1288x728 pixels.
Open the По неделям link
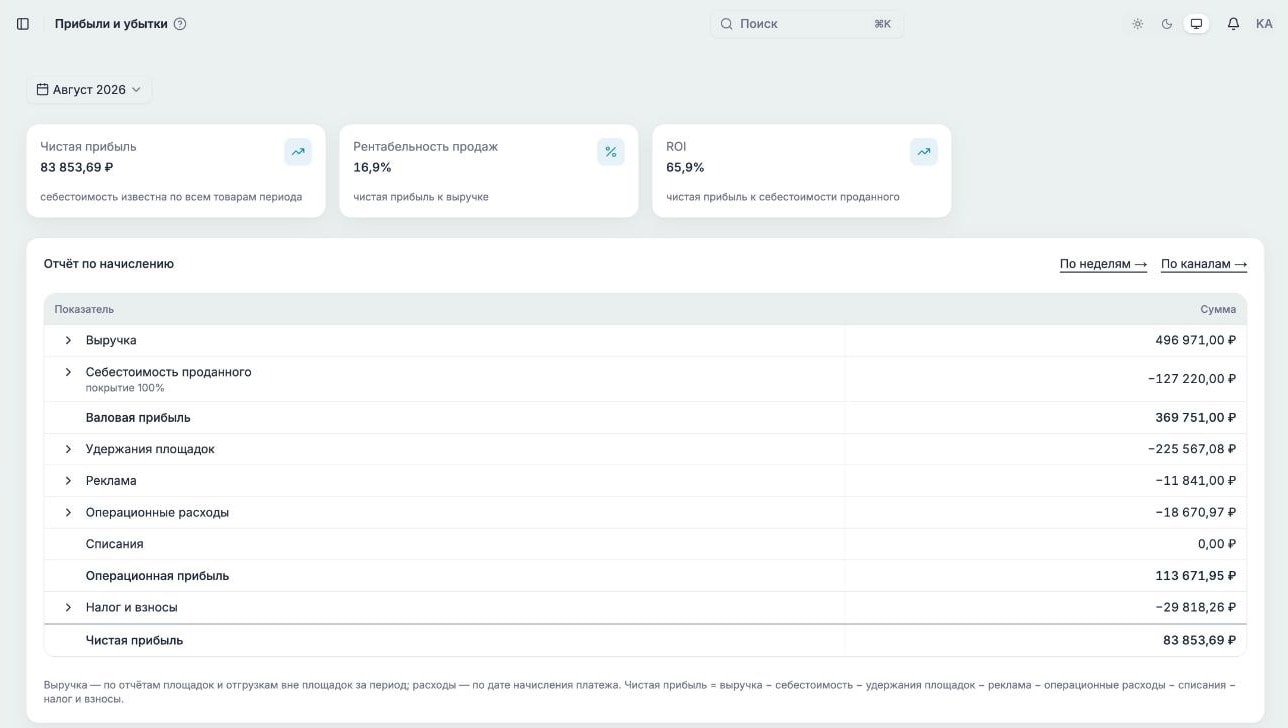pos(1103,264)
